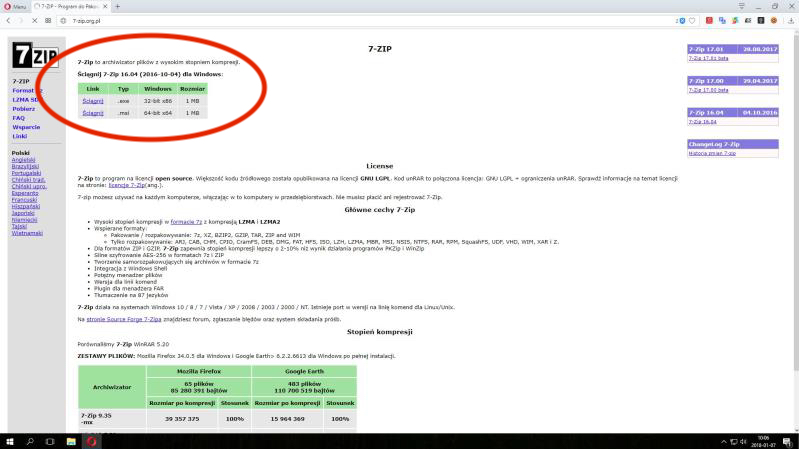The width and height of the screenshot is (799, 450).
Task: Switch language to Francuski
Action: pyautogui.click(x=24, y=200)
